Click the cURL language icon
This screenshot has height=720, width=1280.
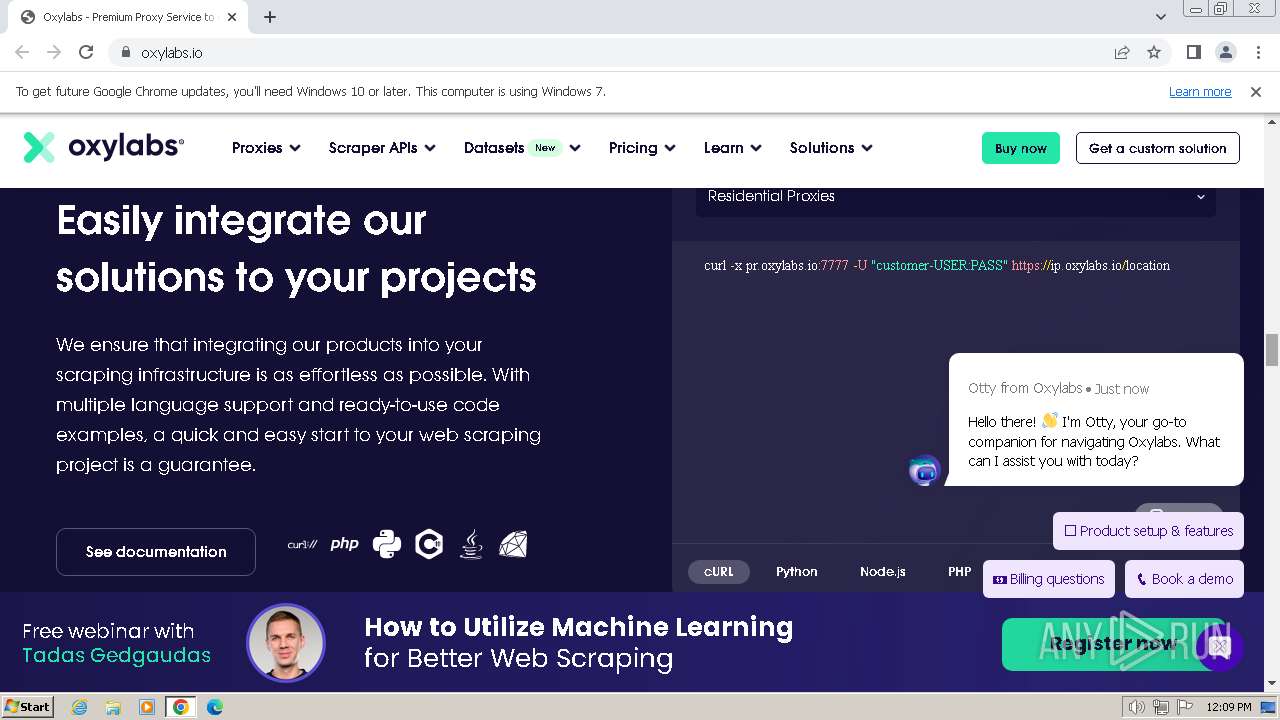[x=302, y=544]
